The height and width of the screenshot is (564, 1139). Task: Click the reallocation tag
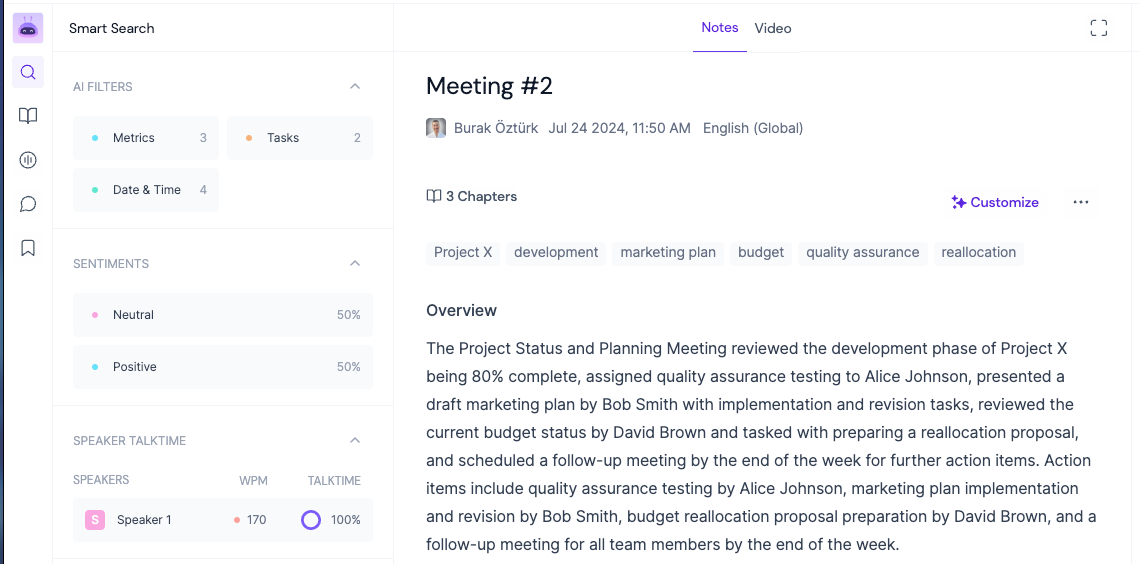point(978,253)
